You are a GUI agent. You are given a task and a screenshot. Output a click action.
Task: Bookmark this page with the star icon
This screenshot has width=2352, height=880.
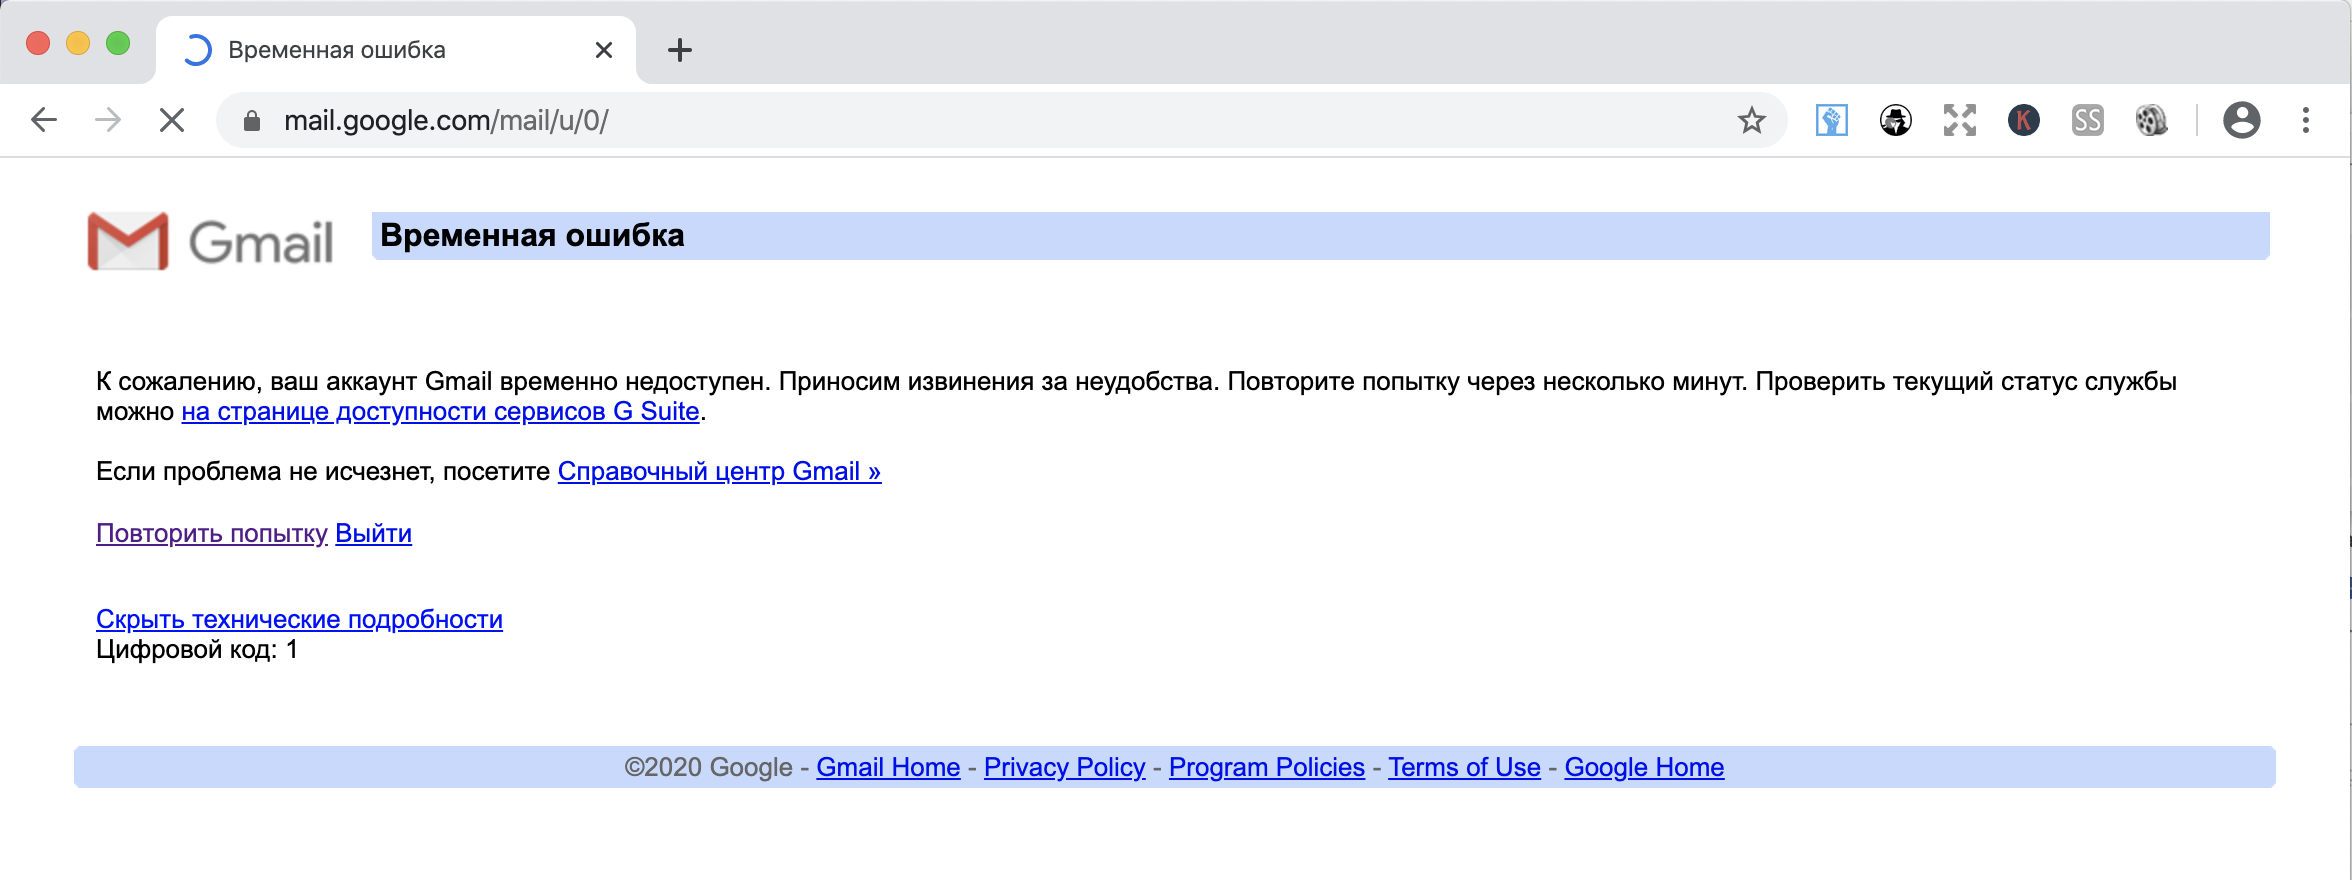(x=1752, y=121)
